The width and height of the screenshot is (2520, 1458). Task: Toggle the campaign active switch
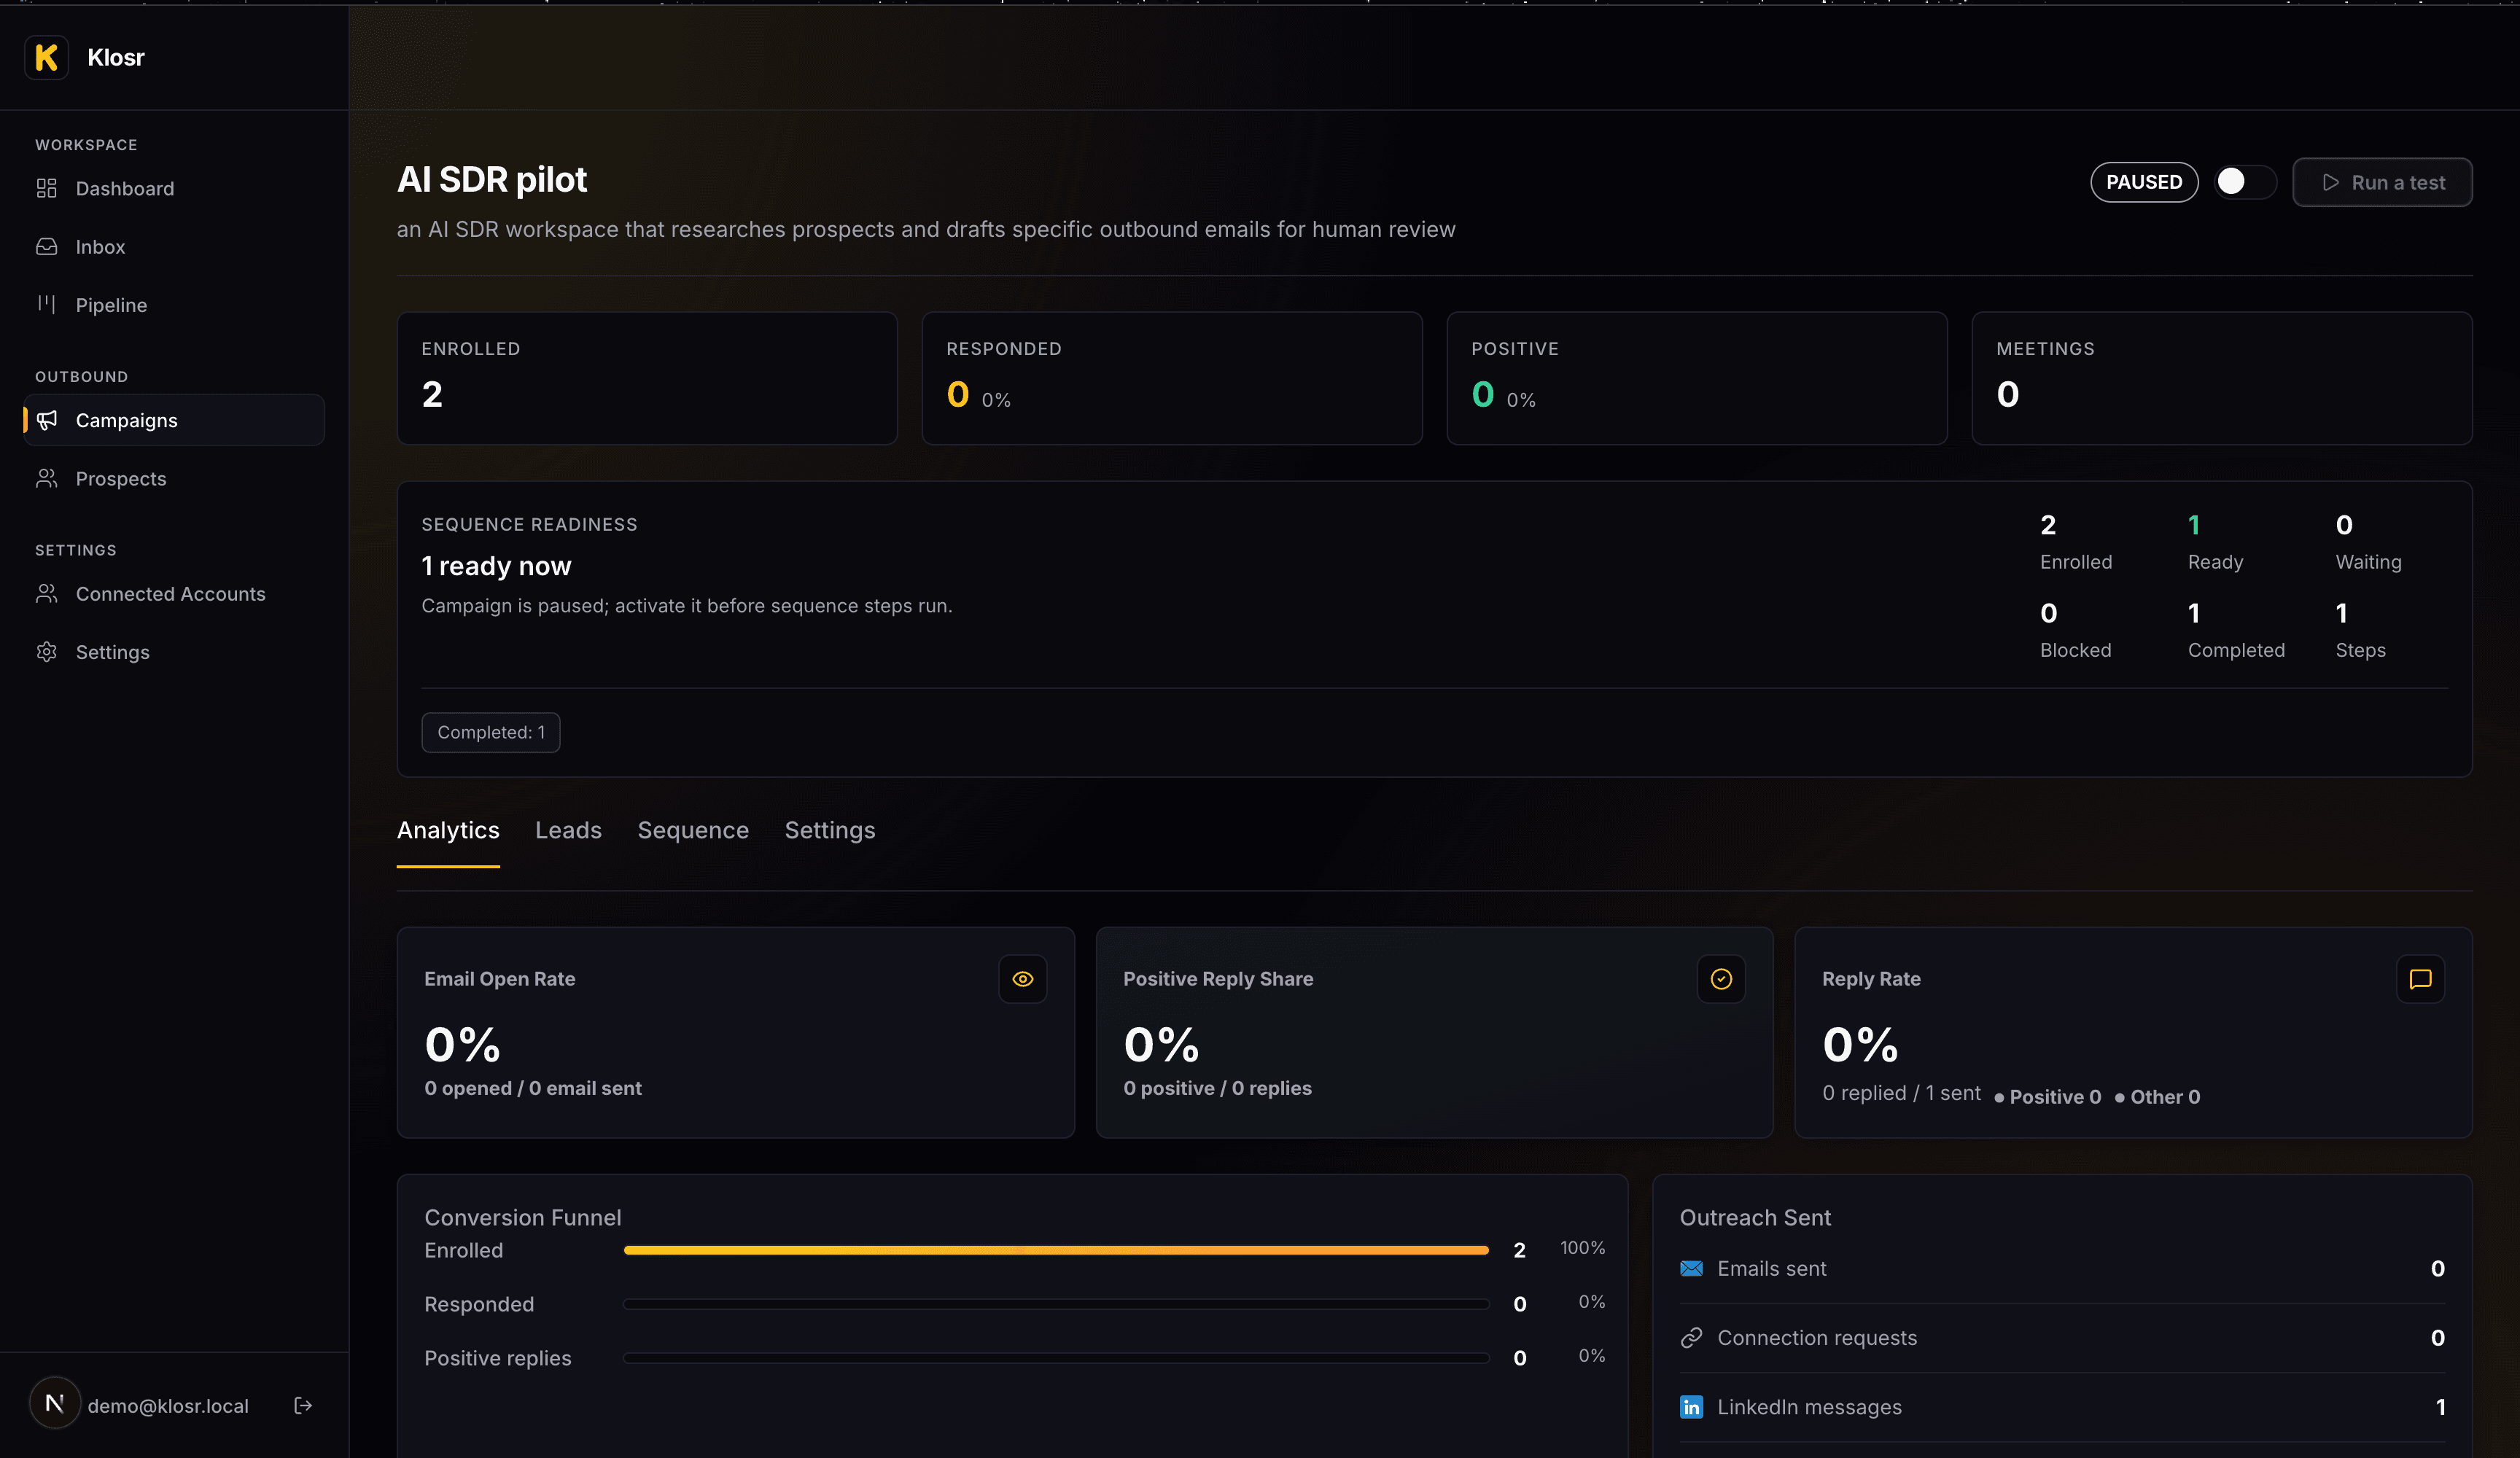[x=2245, y=182]
